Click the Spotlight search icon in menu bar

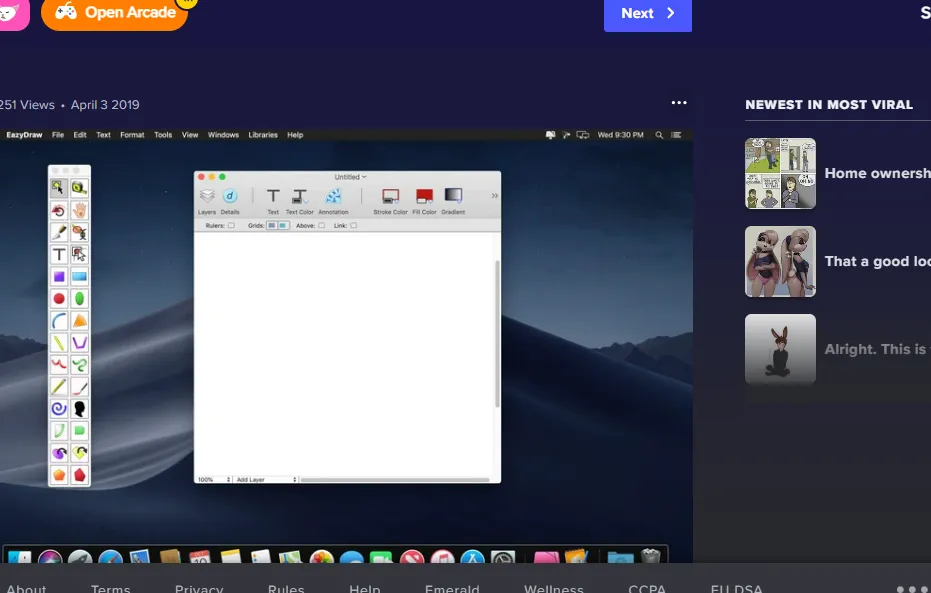659,135
